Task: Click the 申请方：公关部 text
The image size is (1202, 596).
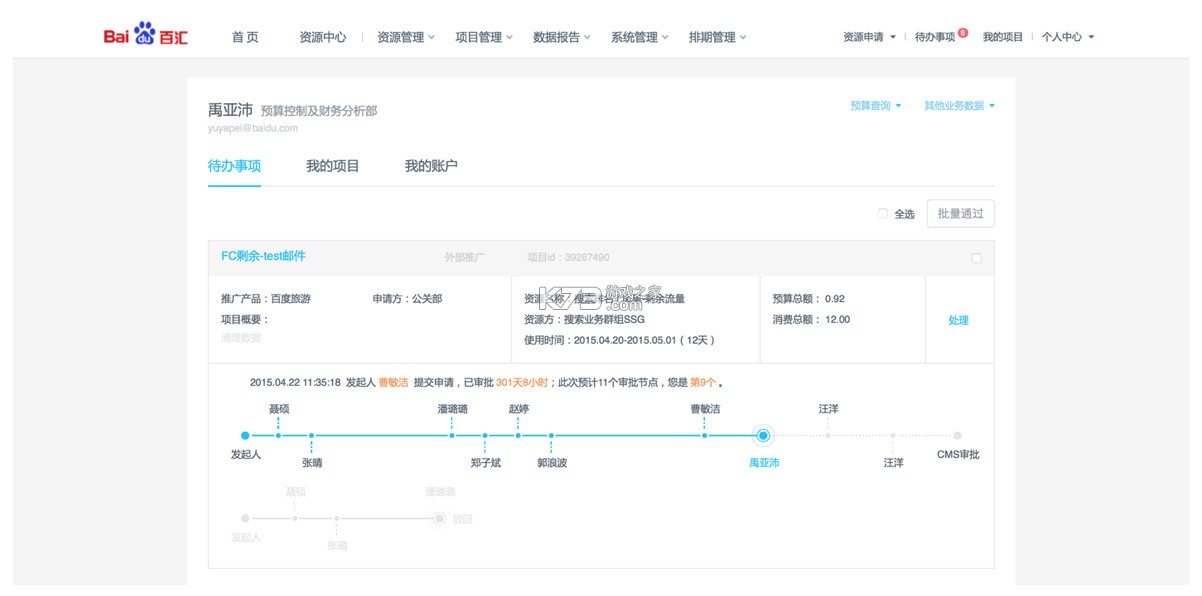Action: coord(407,299)
